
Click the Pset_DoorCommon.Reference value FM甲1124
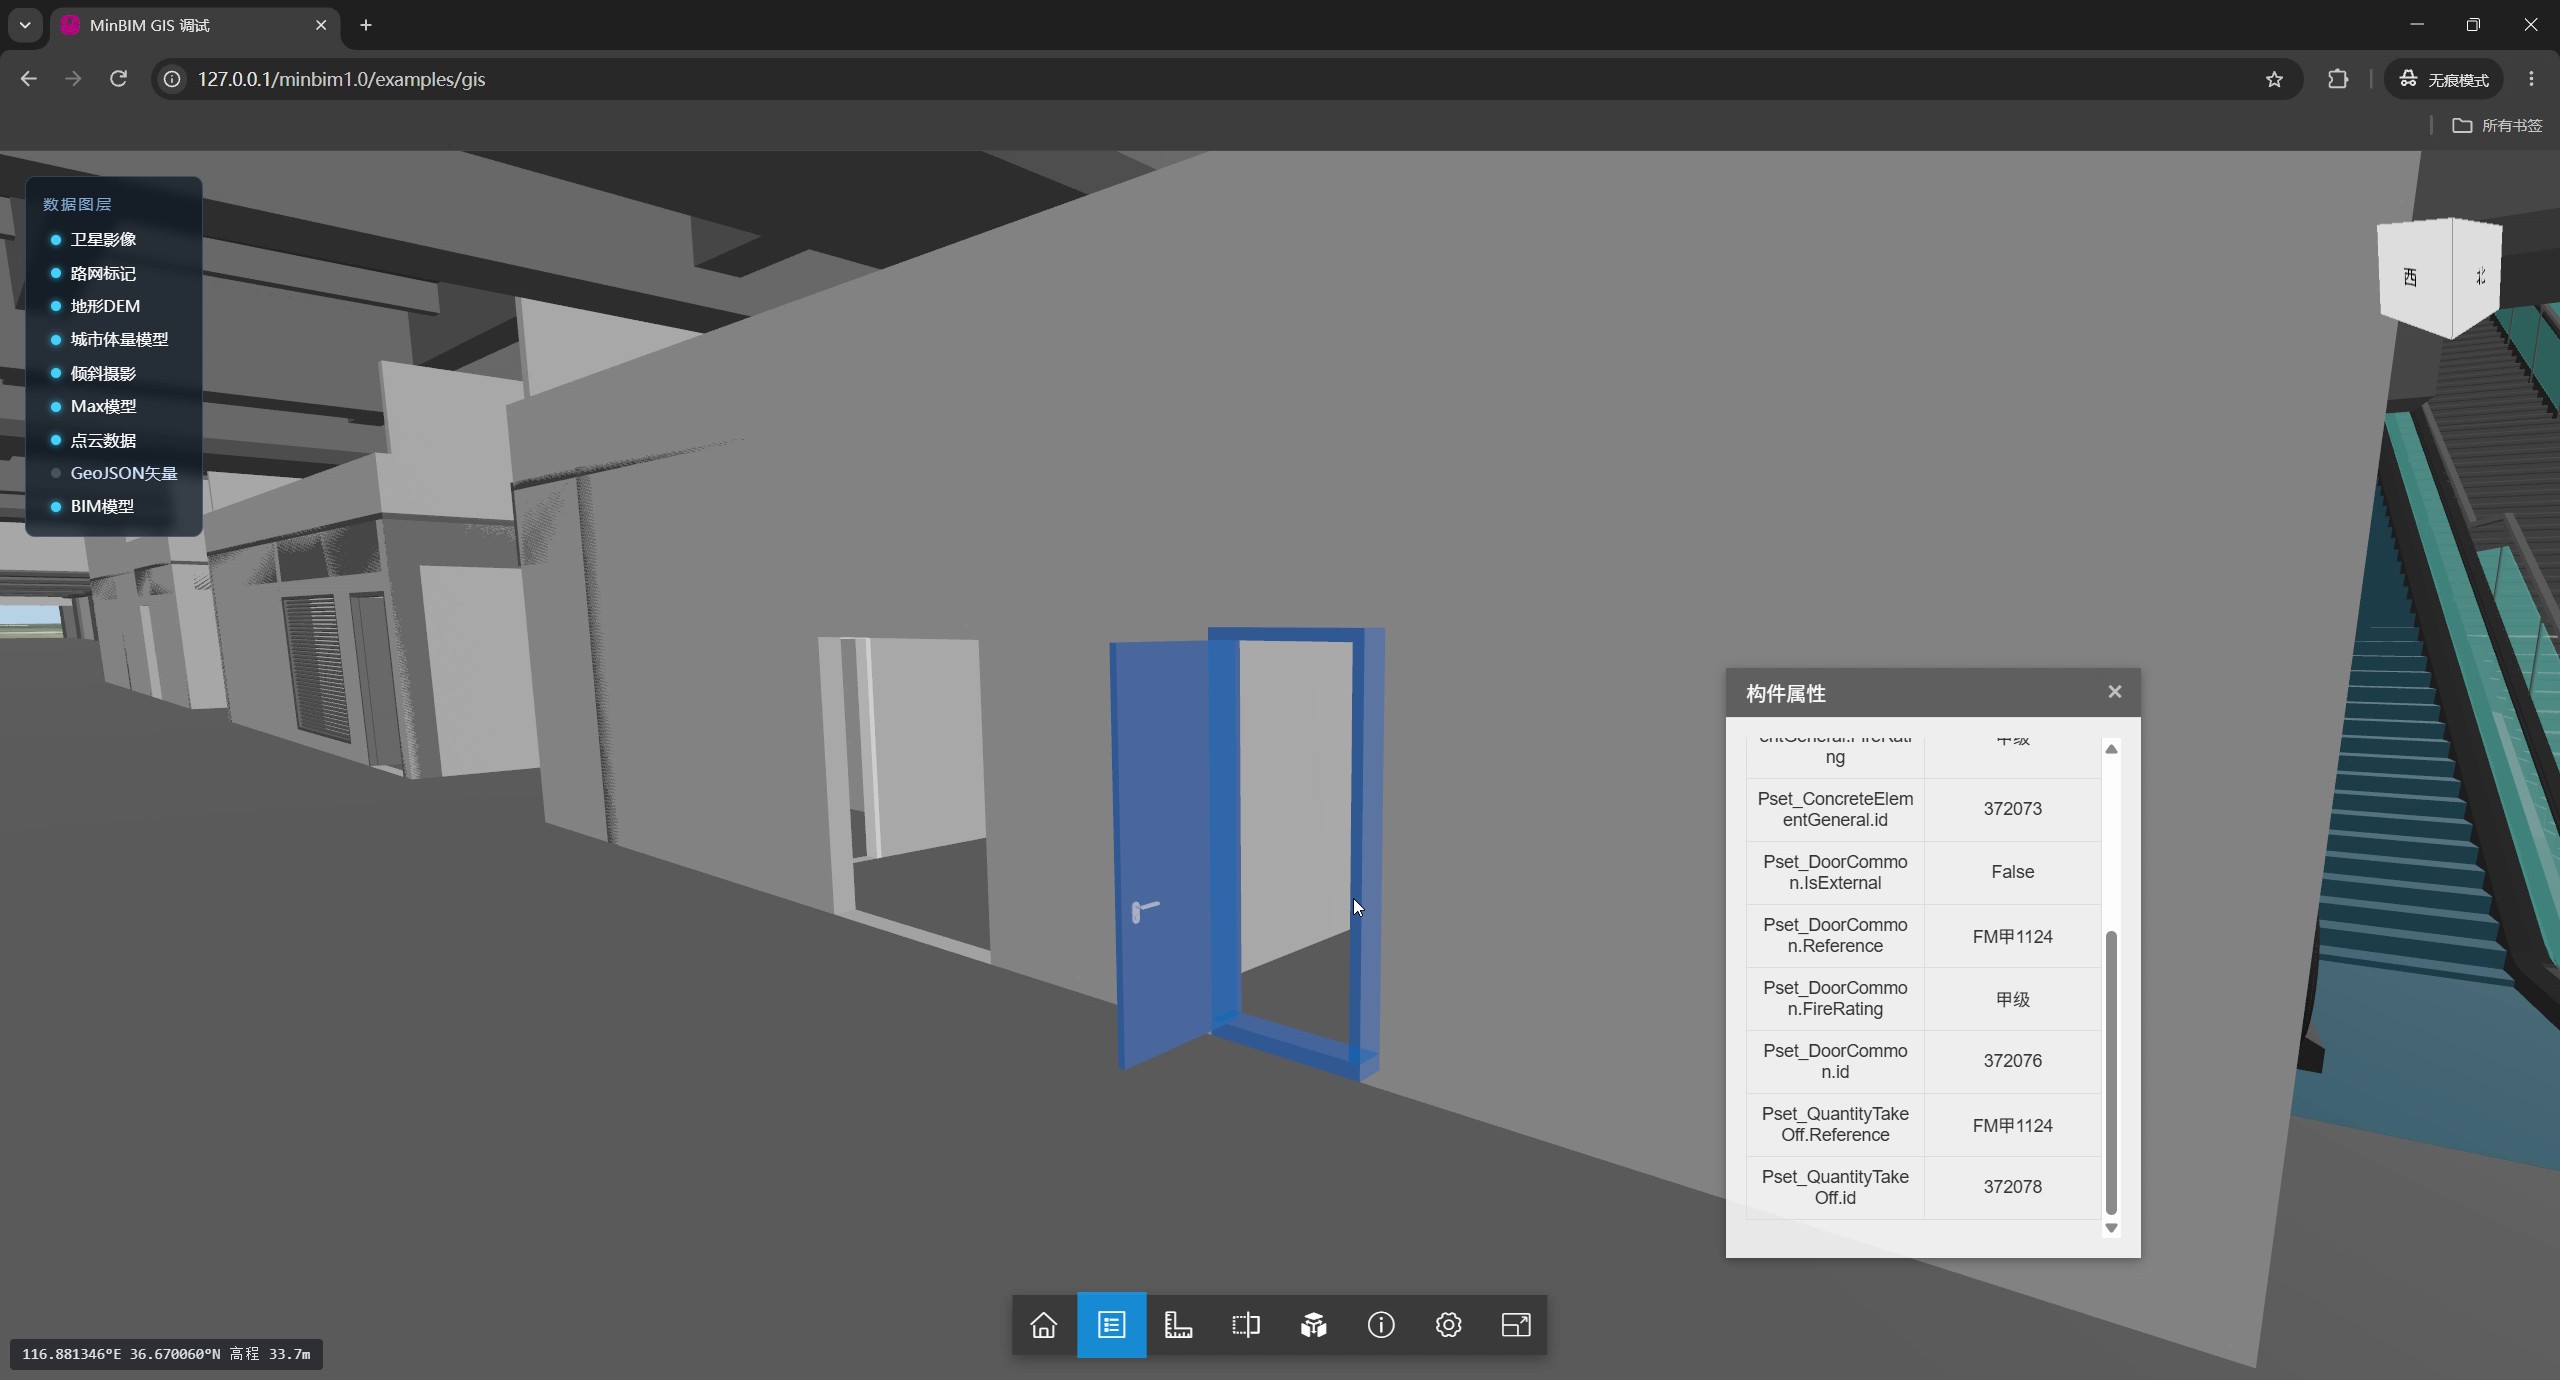tap(2012, 937)
